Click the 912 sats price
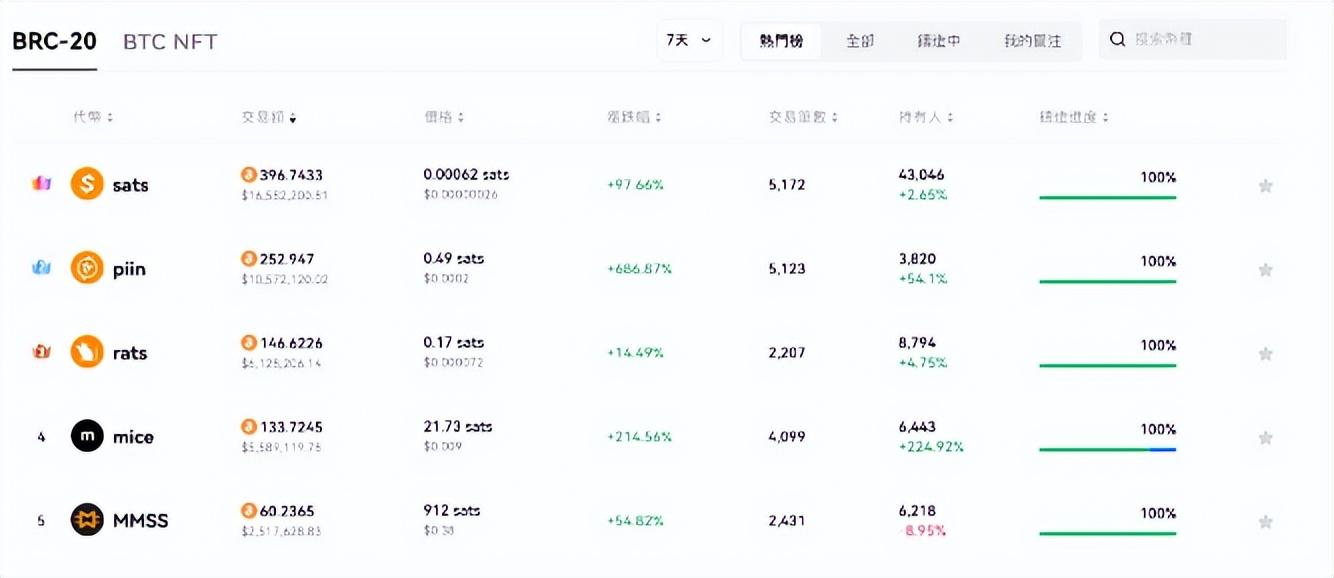 tap(452, 511)
